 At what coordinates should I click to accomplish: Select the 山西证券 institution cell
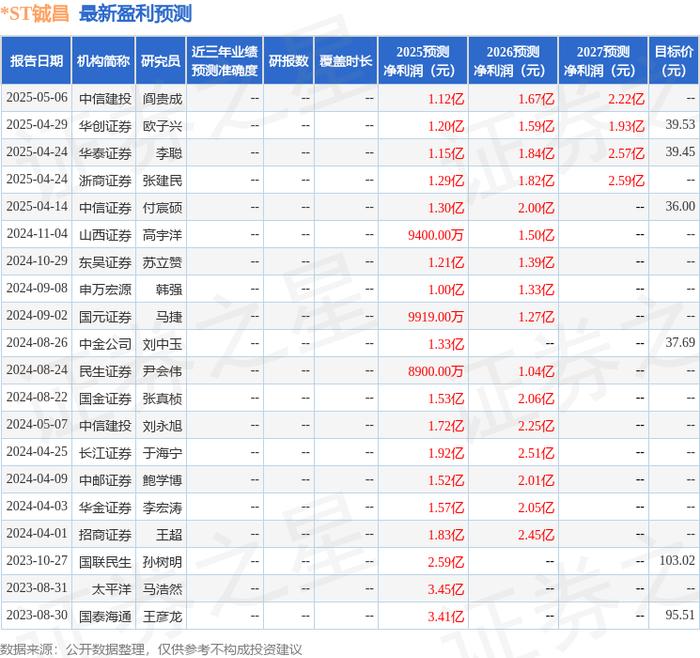(105, 235)
